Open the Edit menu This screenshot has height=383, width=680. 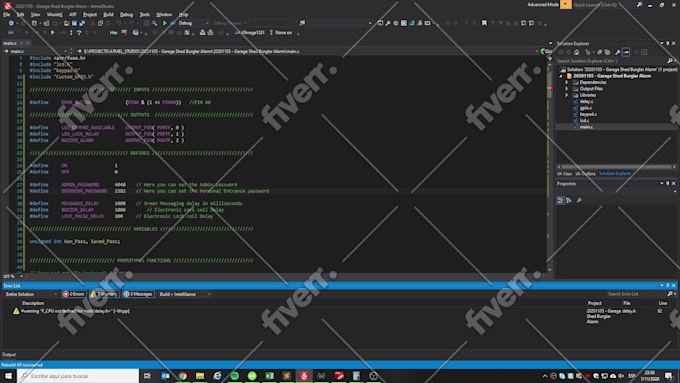coord(20,14)
